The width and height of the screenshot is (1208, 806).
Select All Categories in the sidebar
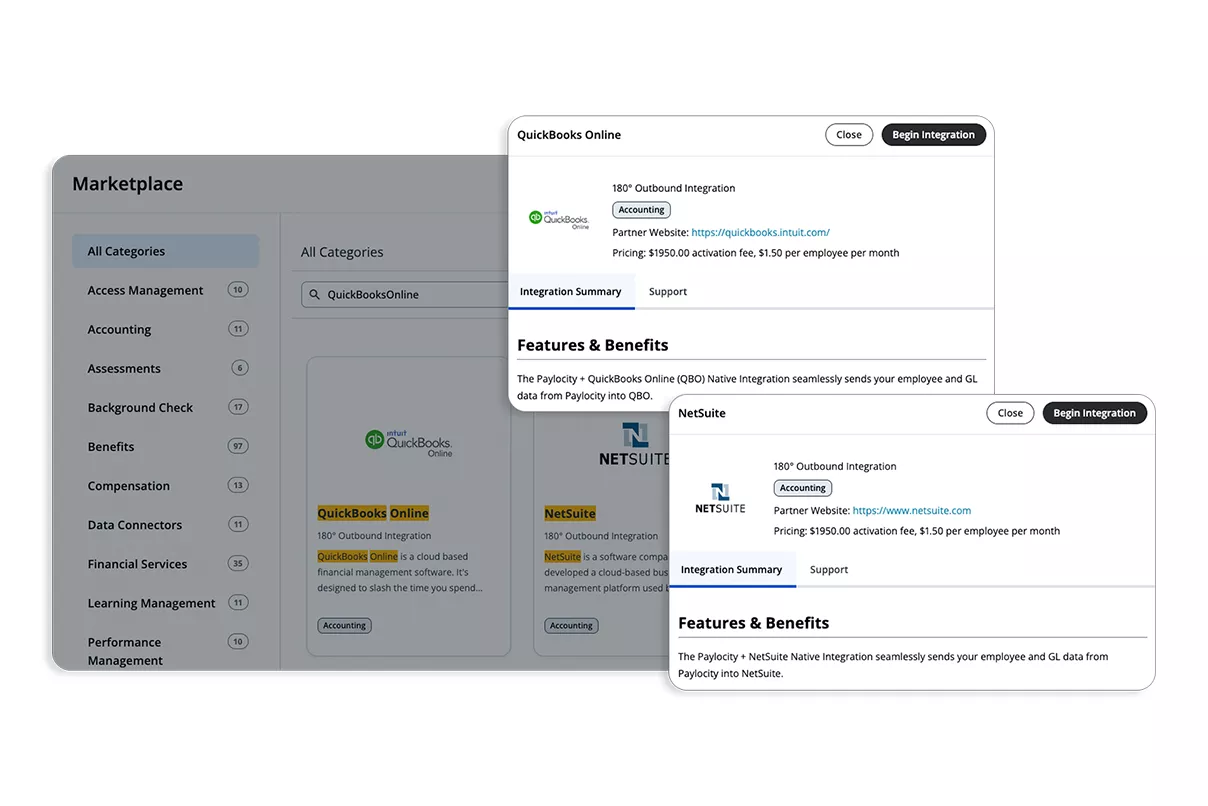pyautogui.click(x=165, y=251)
